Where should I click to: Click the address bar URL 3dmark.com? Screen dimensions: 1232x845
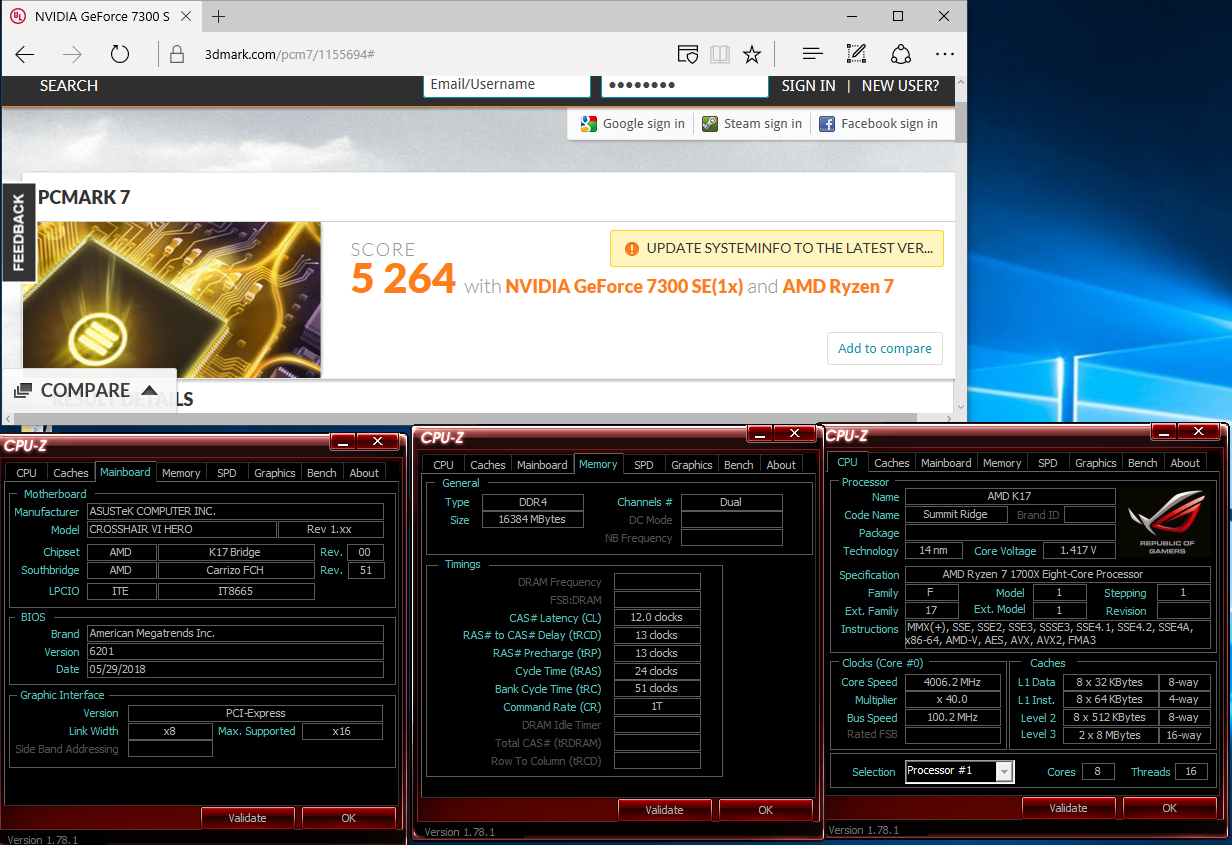(289, 54)
